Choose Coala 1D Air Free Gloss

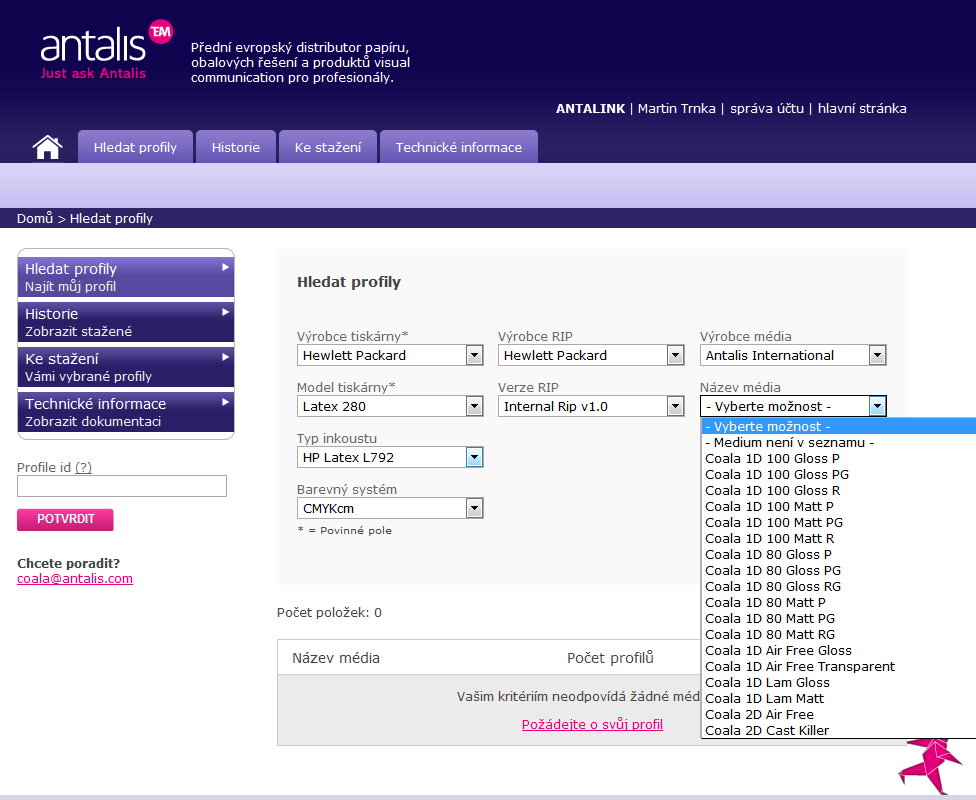pos(838,651)
